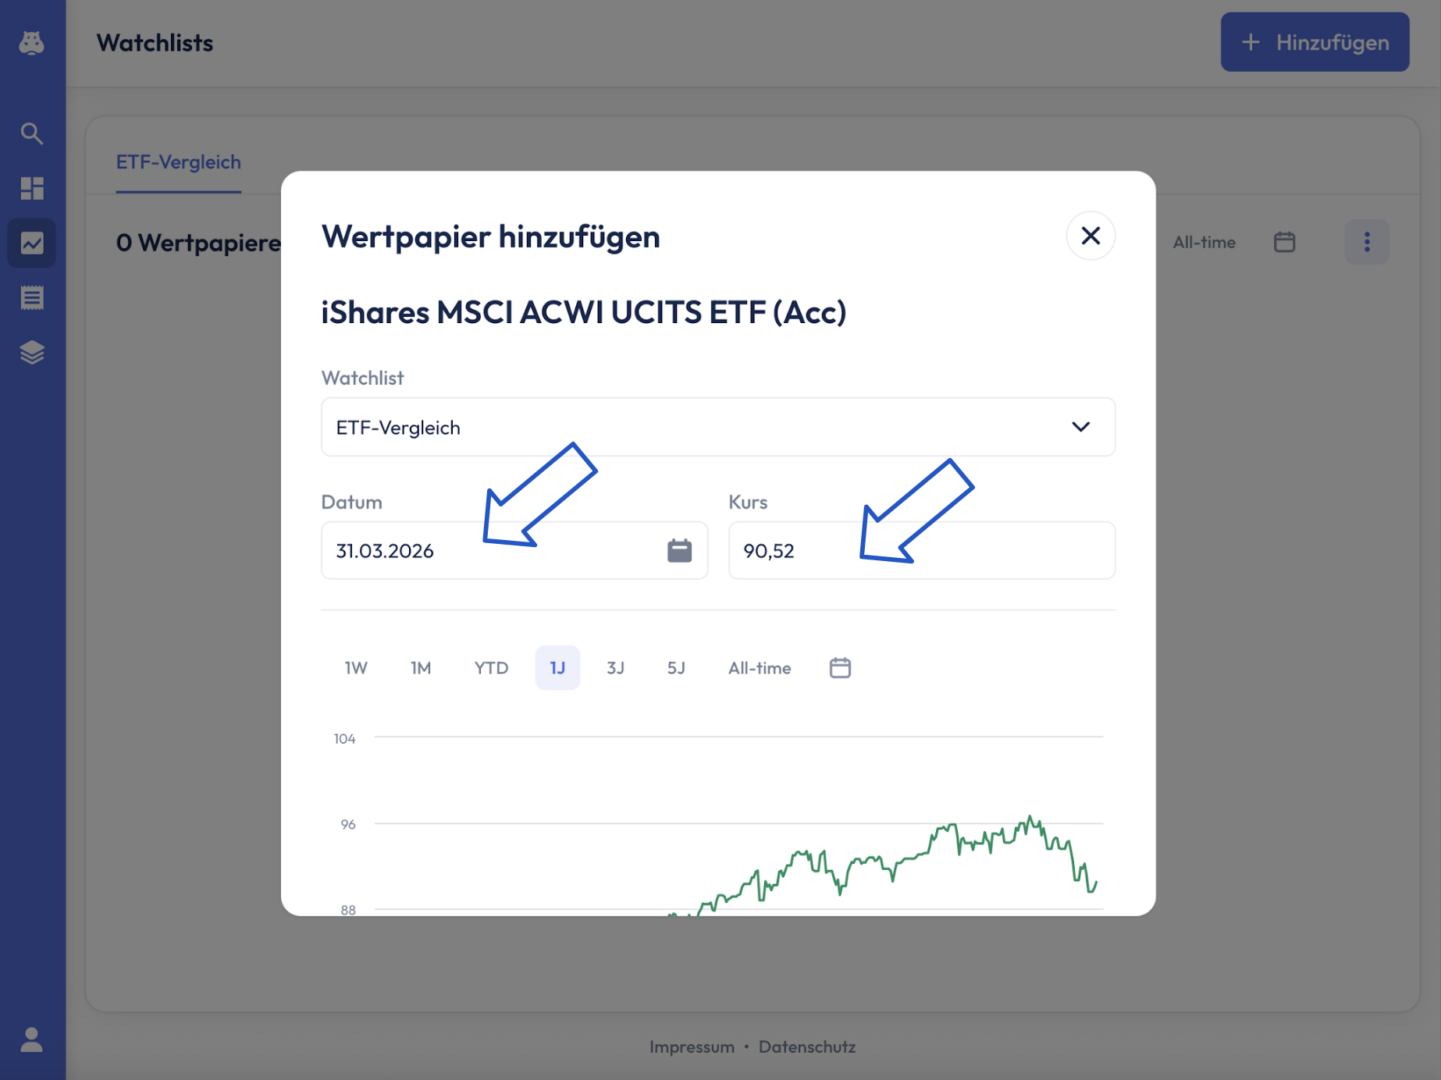Image resolution: width=1441 pixels, height=1080 pixels.
Task: Switch chart range to 1M
Action: tap(421, 668)
